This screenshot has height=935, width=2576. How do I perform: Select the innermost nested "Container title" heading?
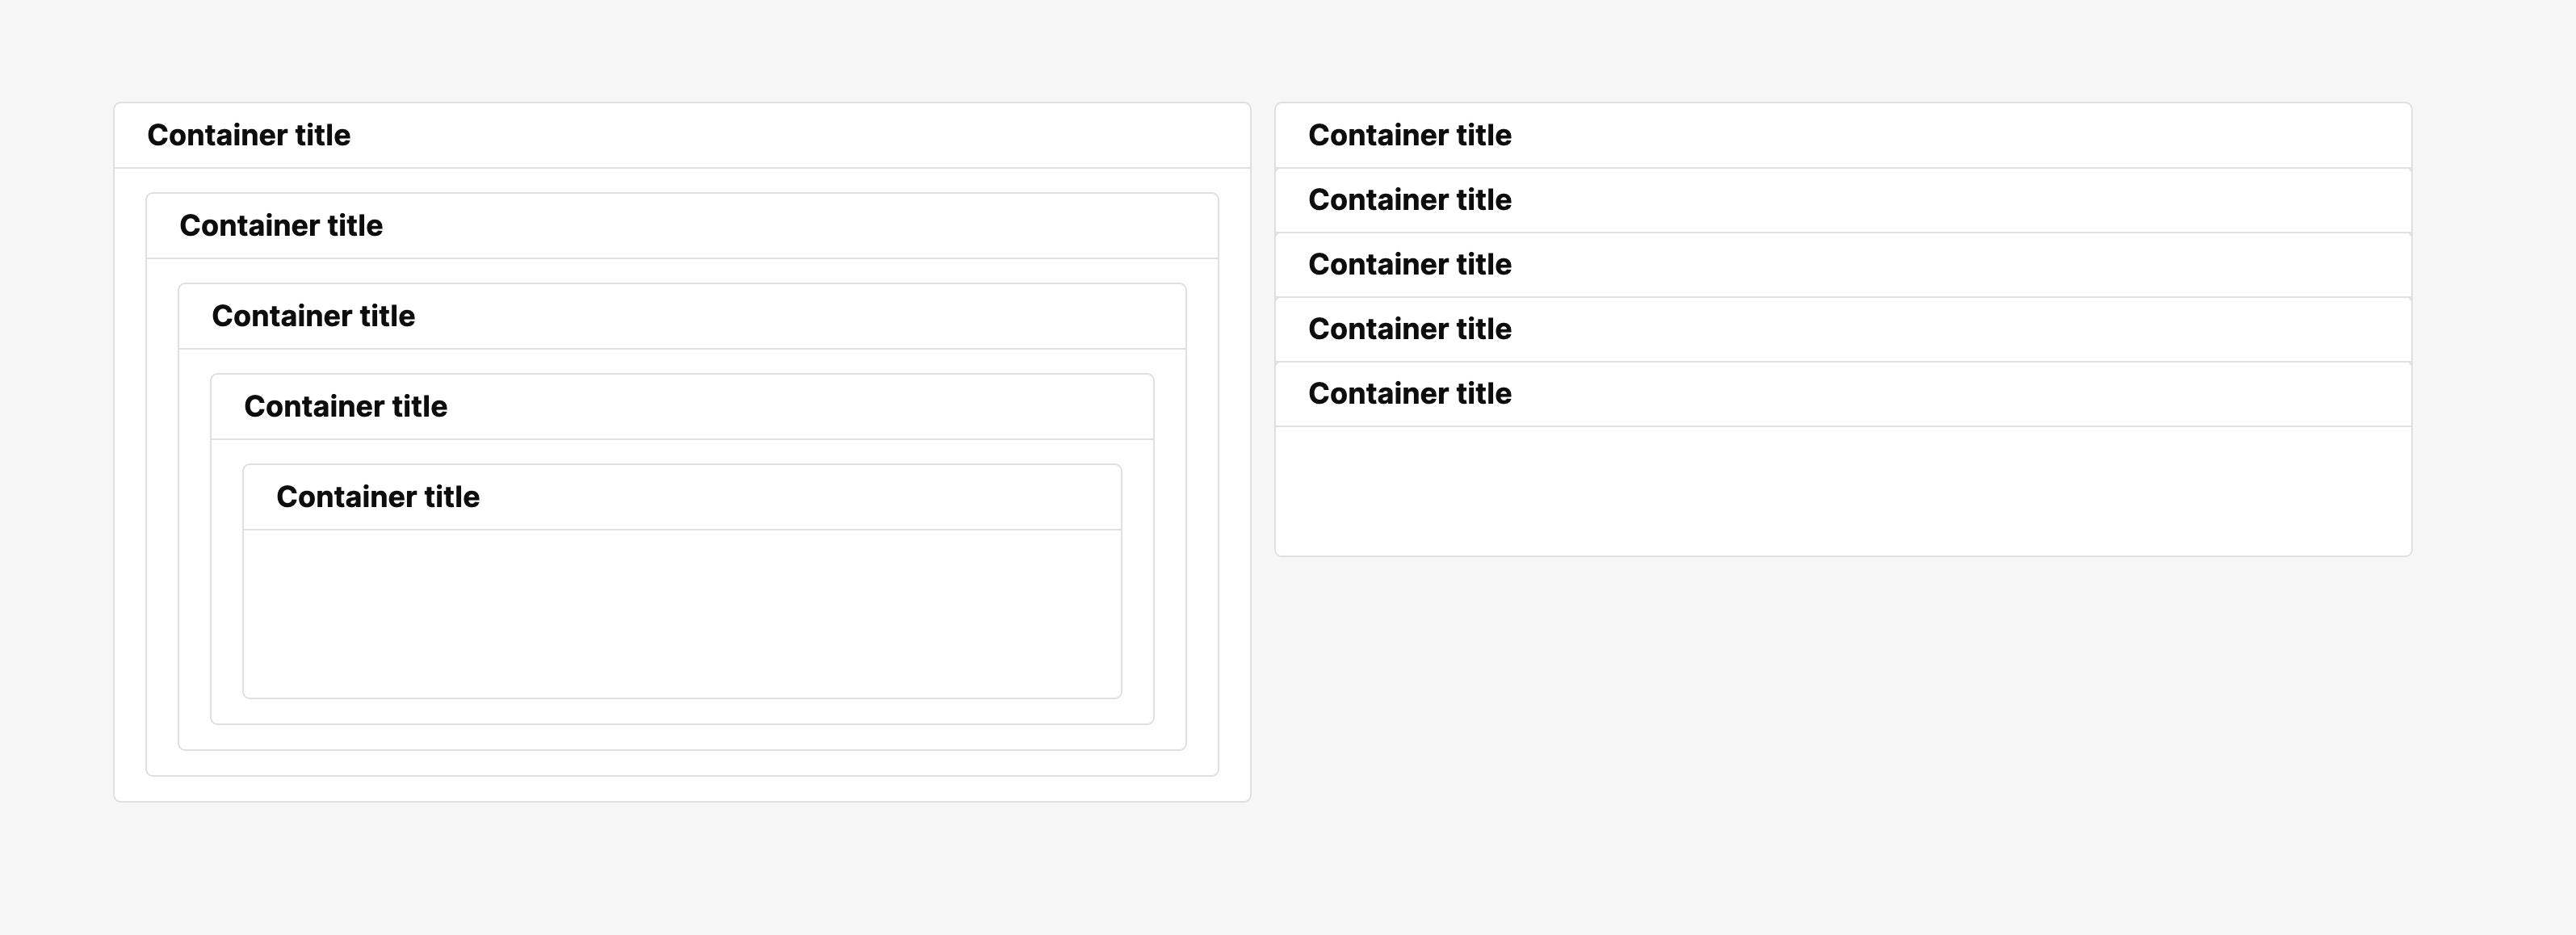point(377,497)
